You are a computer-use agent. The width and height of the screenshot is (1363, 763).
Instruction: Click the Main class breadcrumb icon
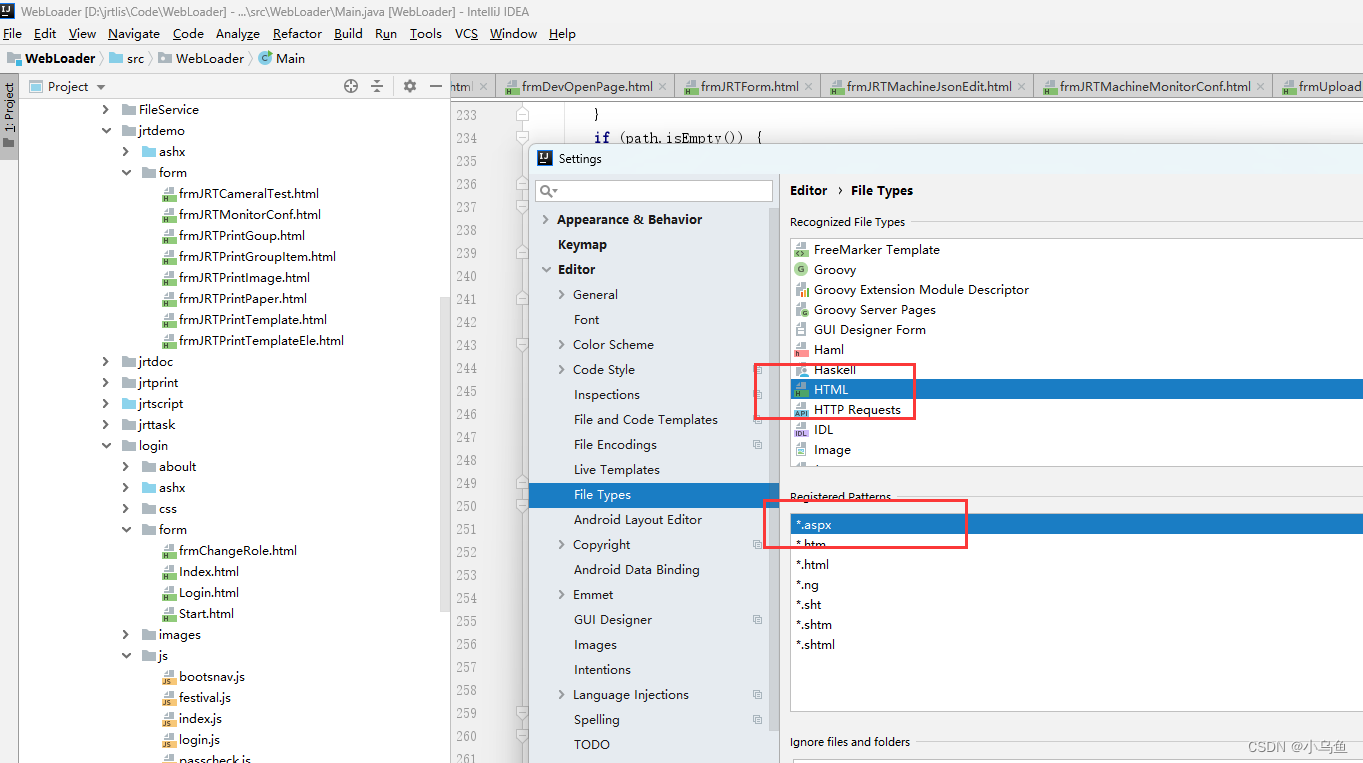(x=265, y=58)
